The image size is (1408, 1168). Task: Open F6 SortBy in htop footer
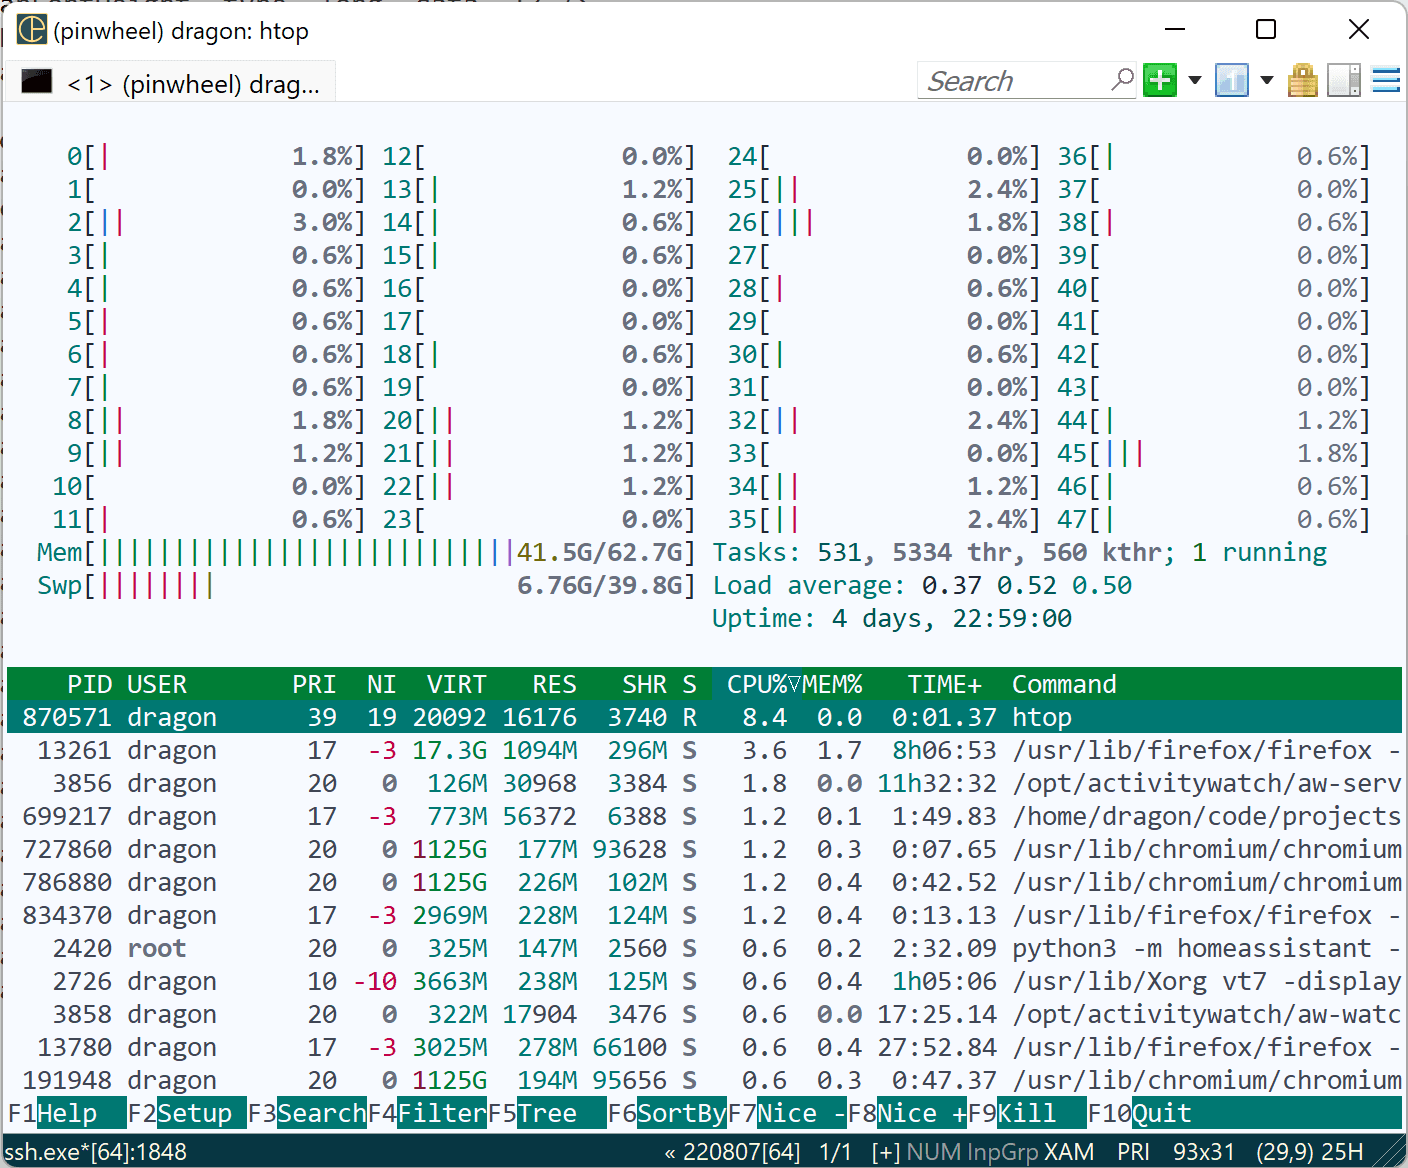667,1113
